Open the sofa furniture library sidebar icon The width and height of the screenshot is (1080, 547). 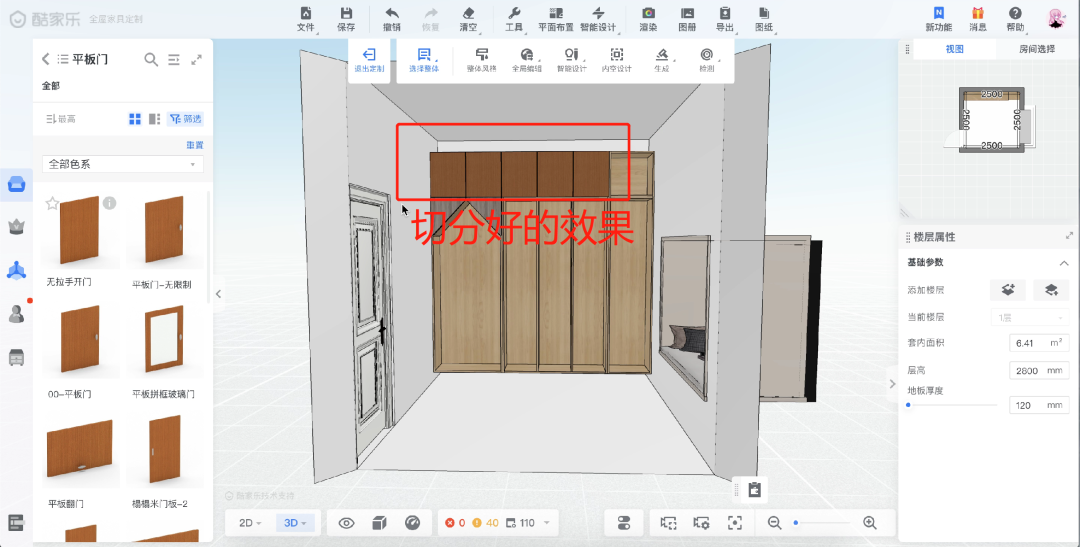(x=17, y=185)
